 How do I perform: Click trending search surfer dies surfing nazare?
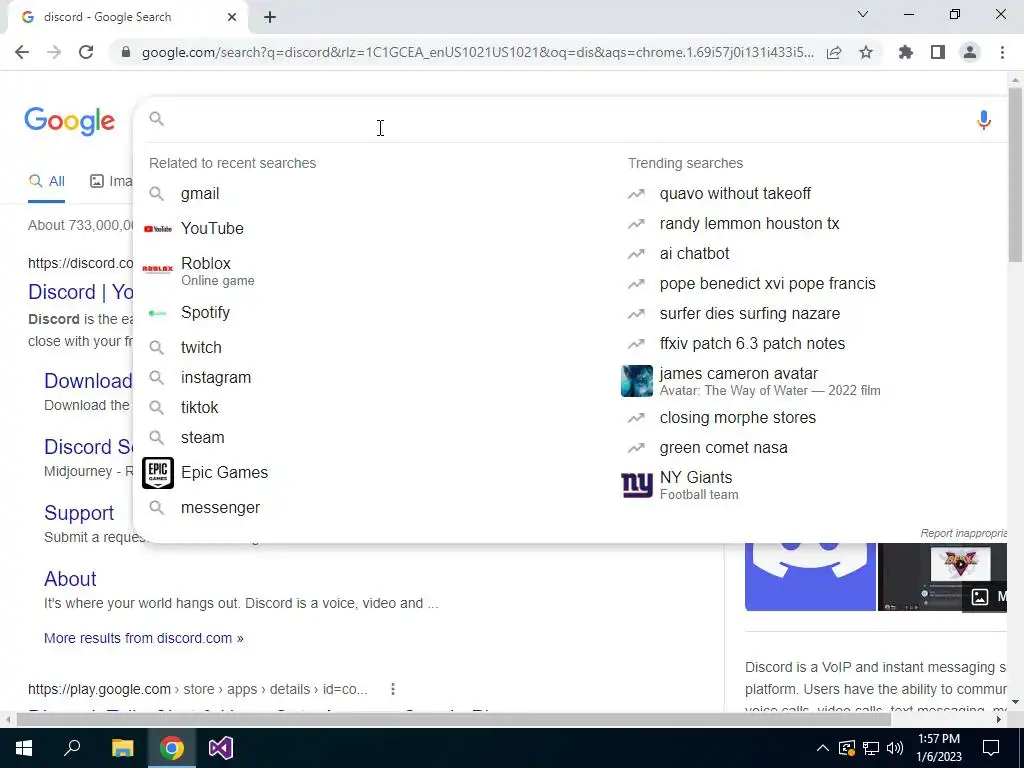pos(750,313)
